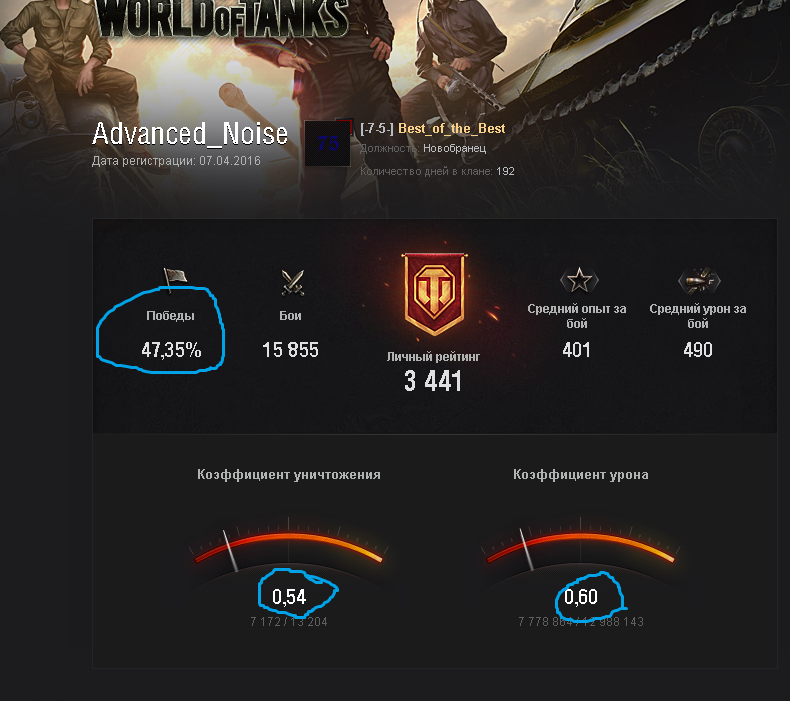The height and width of the screenshot is (701, 790).
Task: Click the destruction ratio gauge needle
Action: point(231,550)
